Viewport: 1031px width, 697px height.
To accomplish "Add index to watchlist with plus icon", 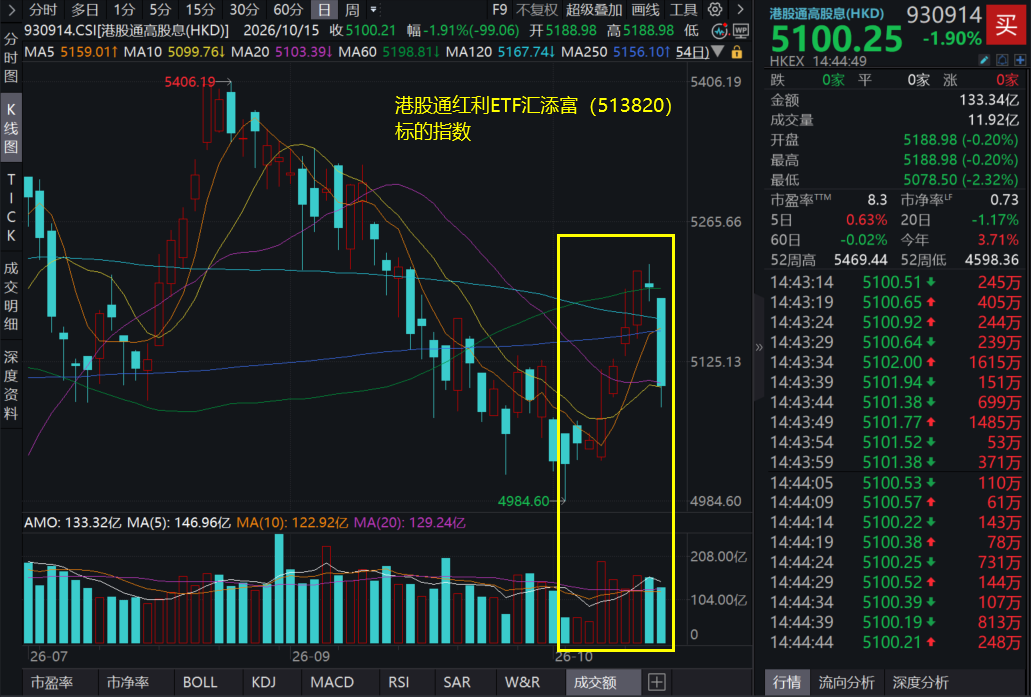I will click(1020, 60).
